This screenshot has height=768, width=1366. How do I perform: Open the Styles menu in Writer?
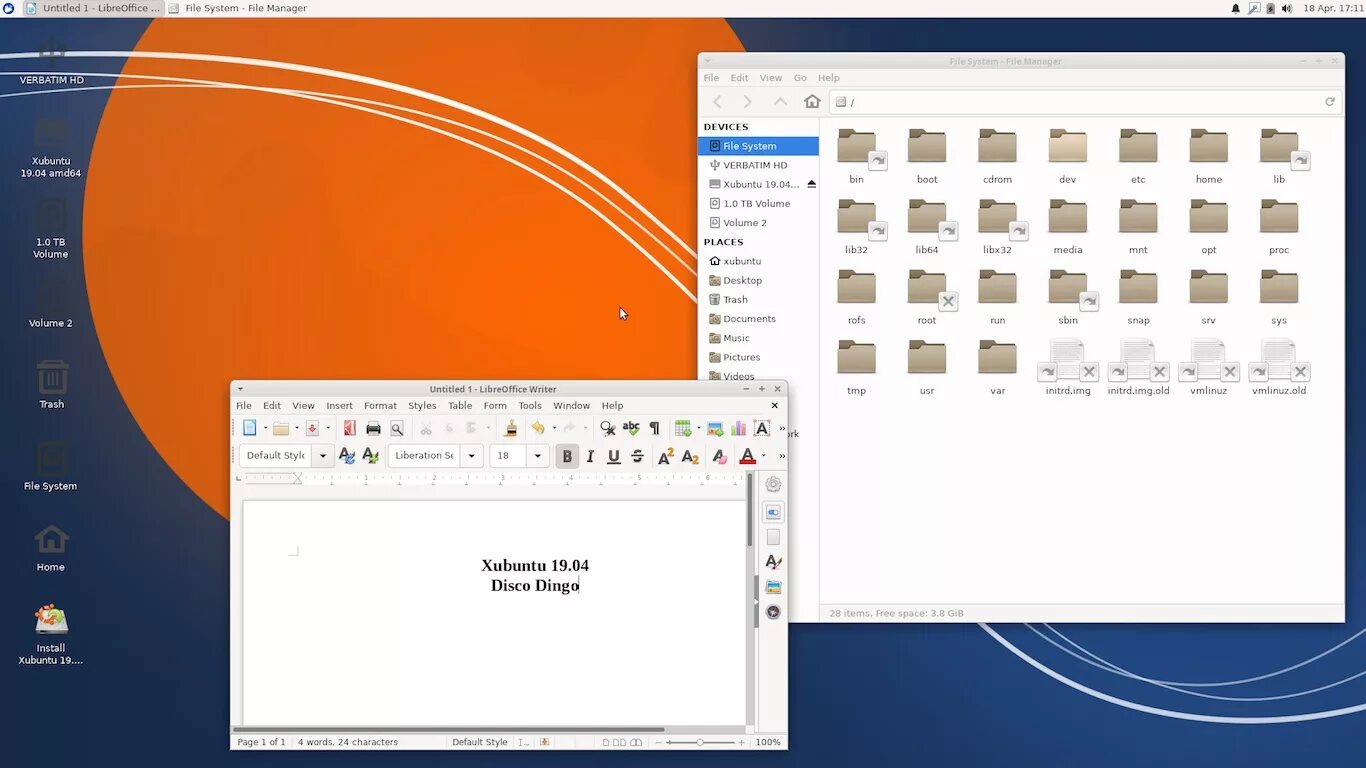[422, 406]
